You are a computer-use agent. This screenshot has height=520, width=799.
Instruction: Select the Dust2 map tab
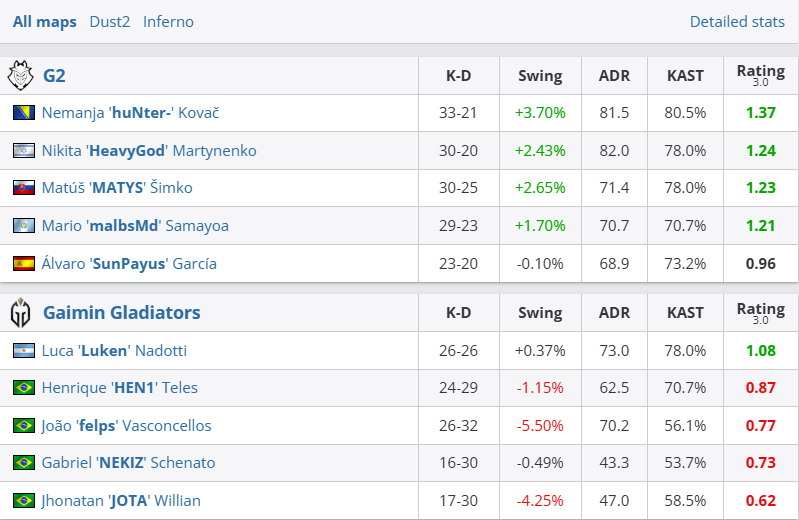(x=109, y=22)
